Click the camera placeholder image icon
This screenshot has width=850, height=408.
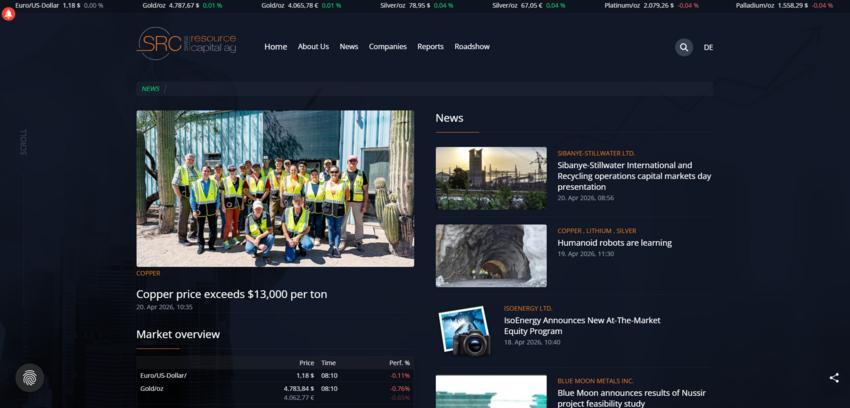point(465,331)
